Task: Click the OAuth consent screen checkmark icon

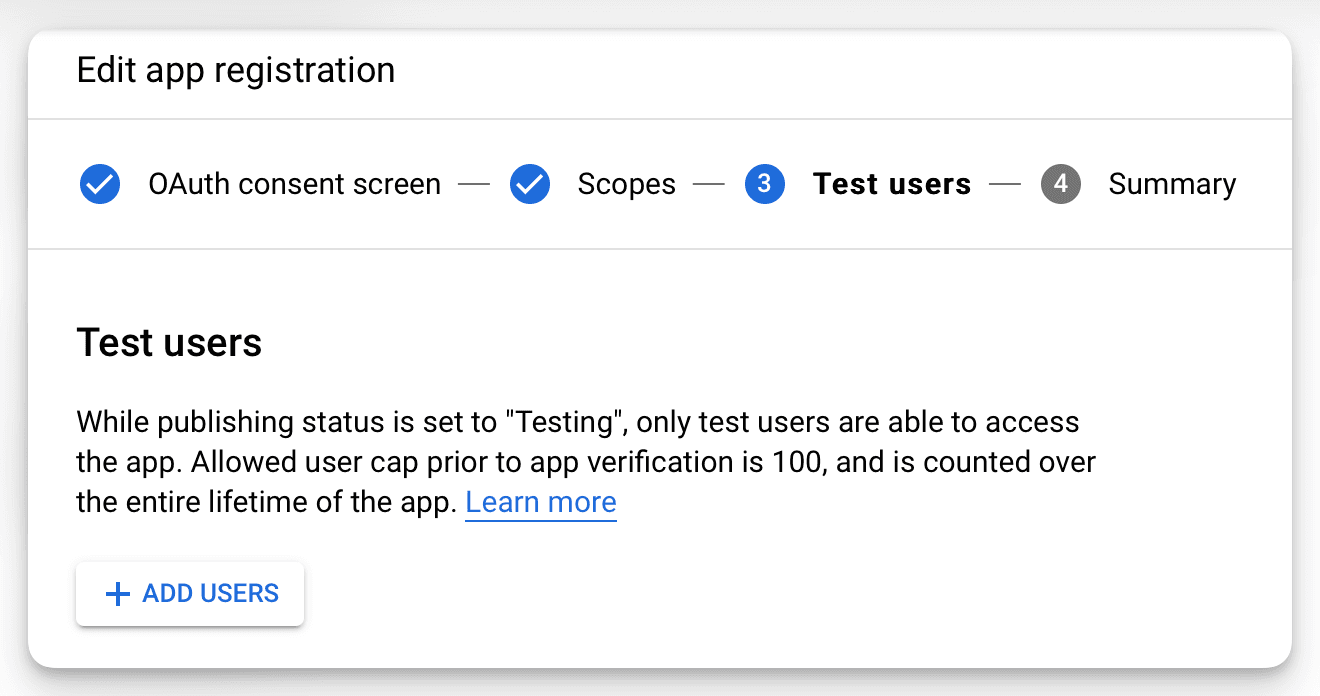Action: point(100,185)
